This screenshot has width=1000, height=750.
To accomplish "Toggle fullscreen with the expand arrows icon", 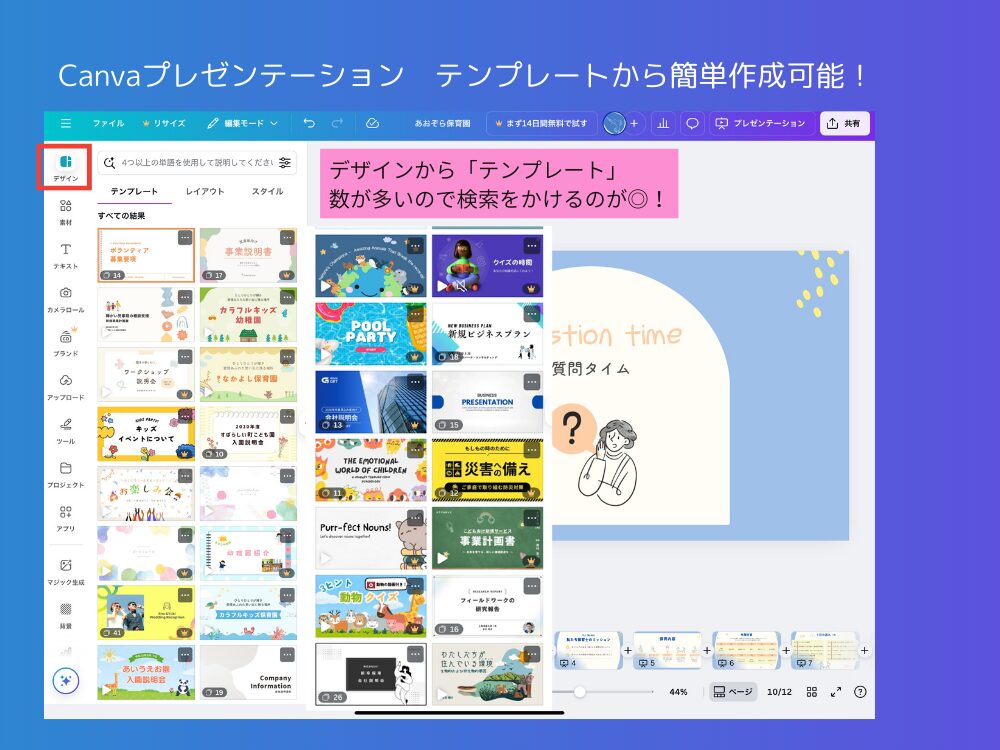I will (837, 690).
